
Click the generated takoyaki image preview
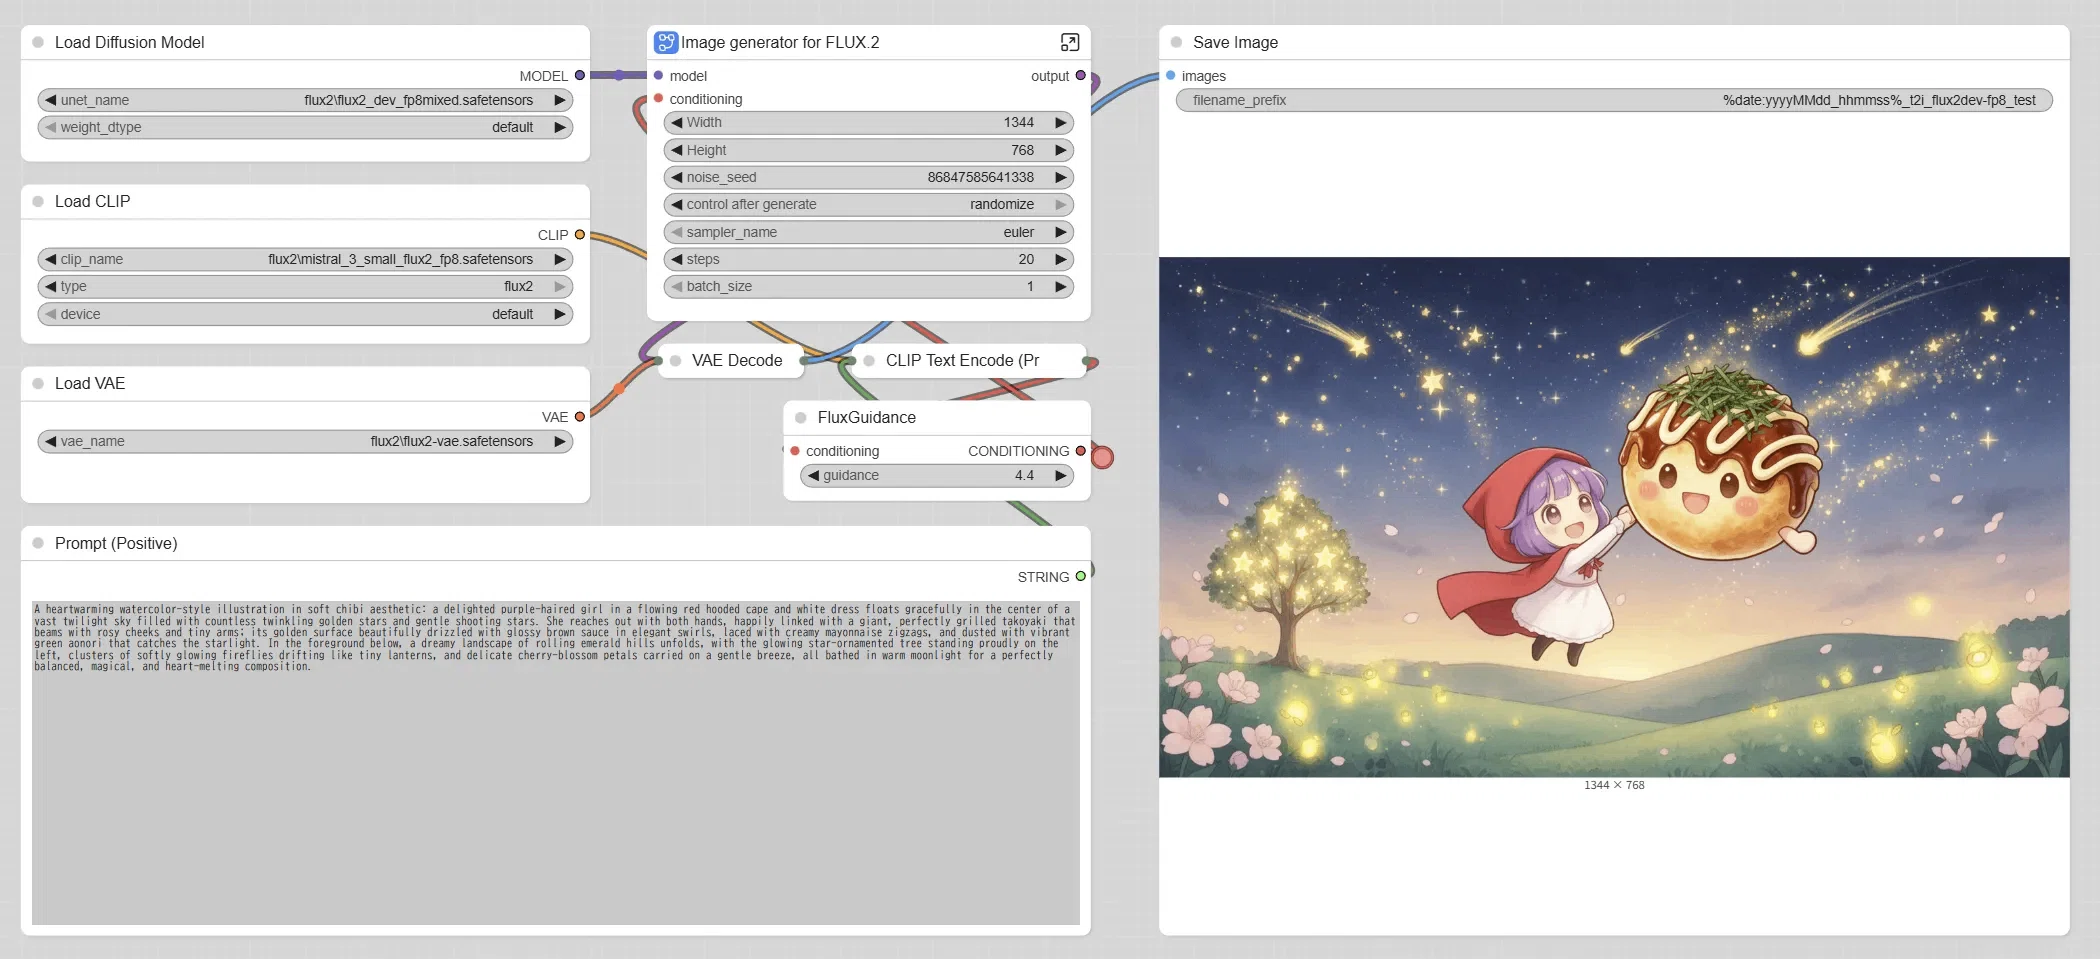coord(1614,517)
